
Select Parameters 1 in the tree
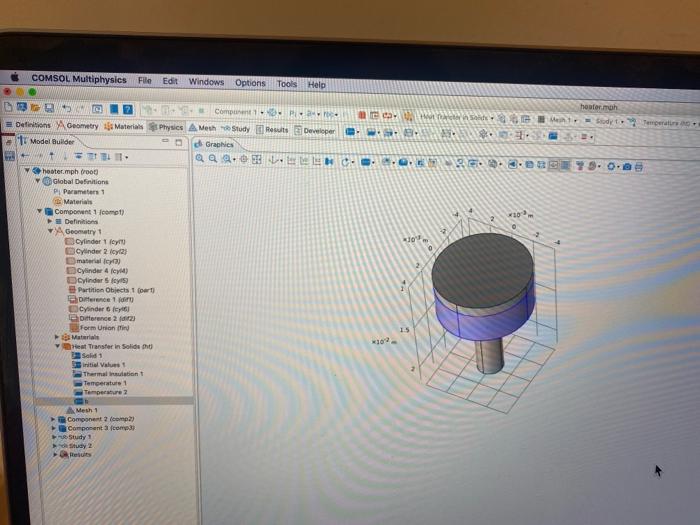(79, 192)
